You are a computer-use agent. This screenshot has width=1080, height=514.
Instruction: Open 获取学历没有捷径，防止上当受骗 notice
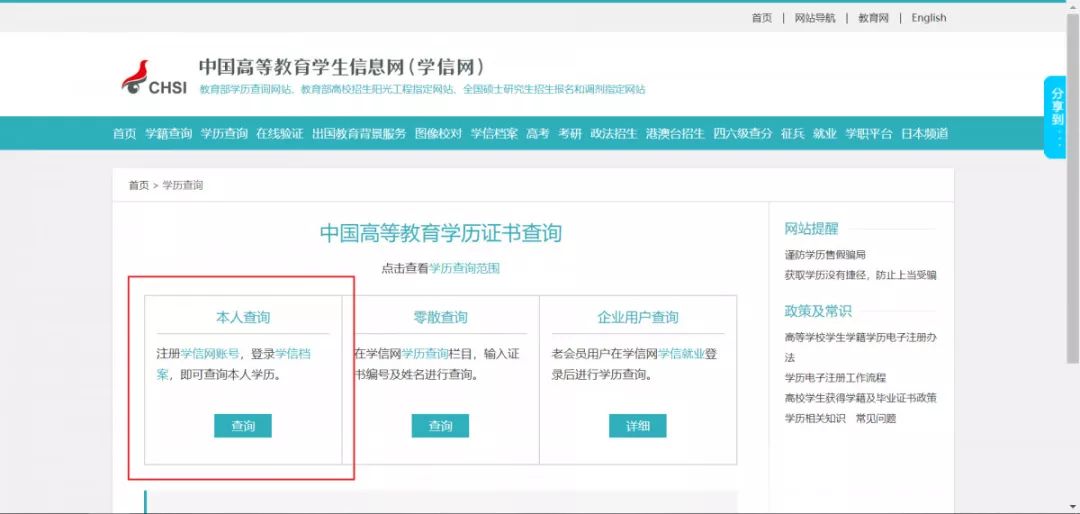(860, 275)
